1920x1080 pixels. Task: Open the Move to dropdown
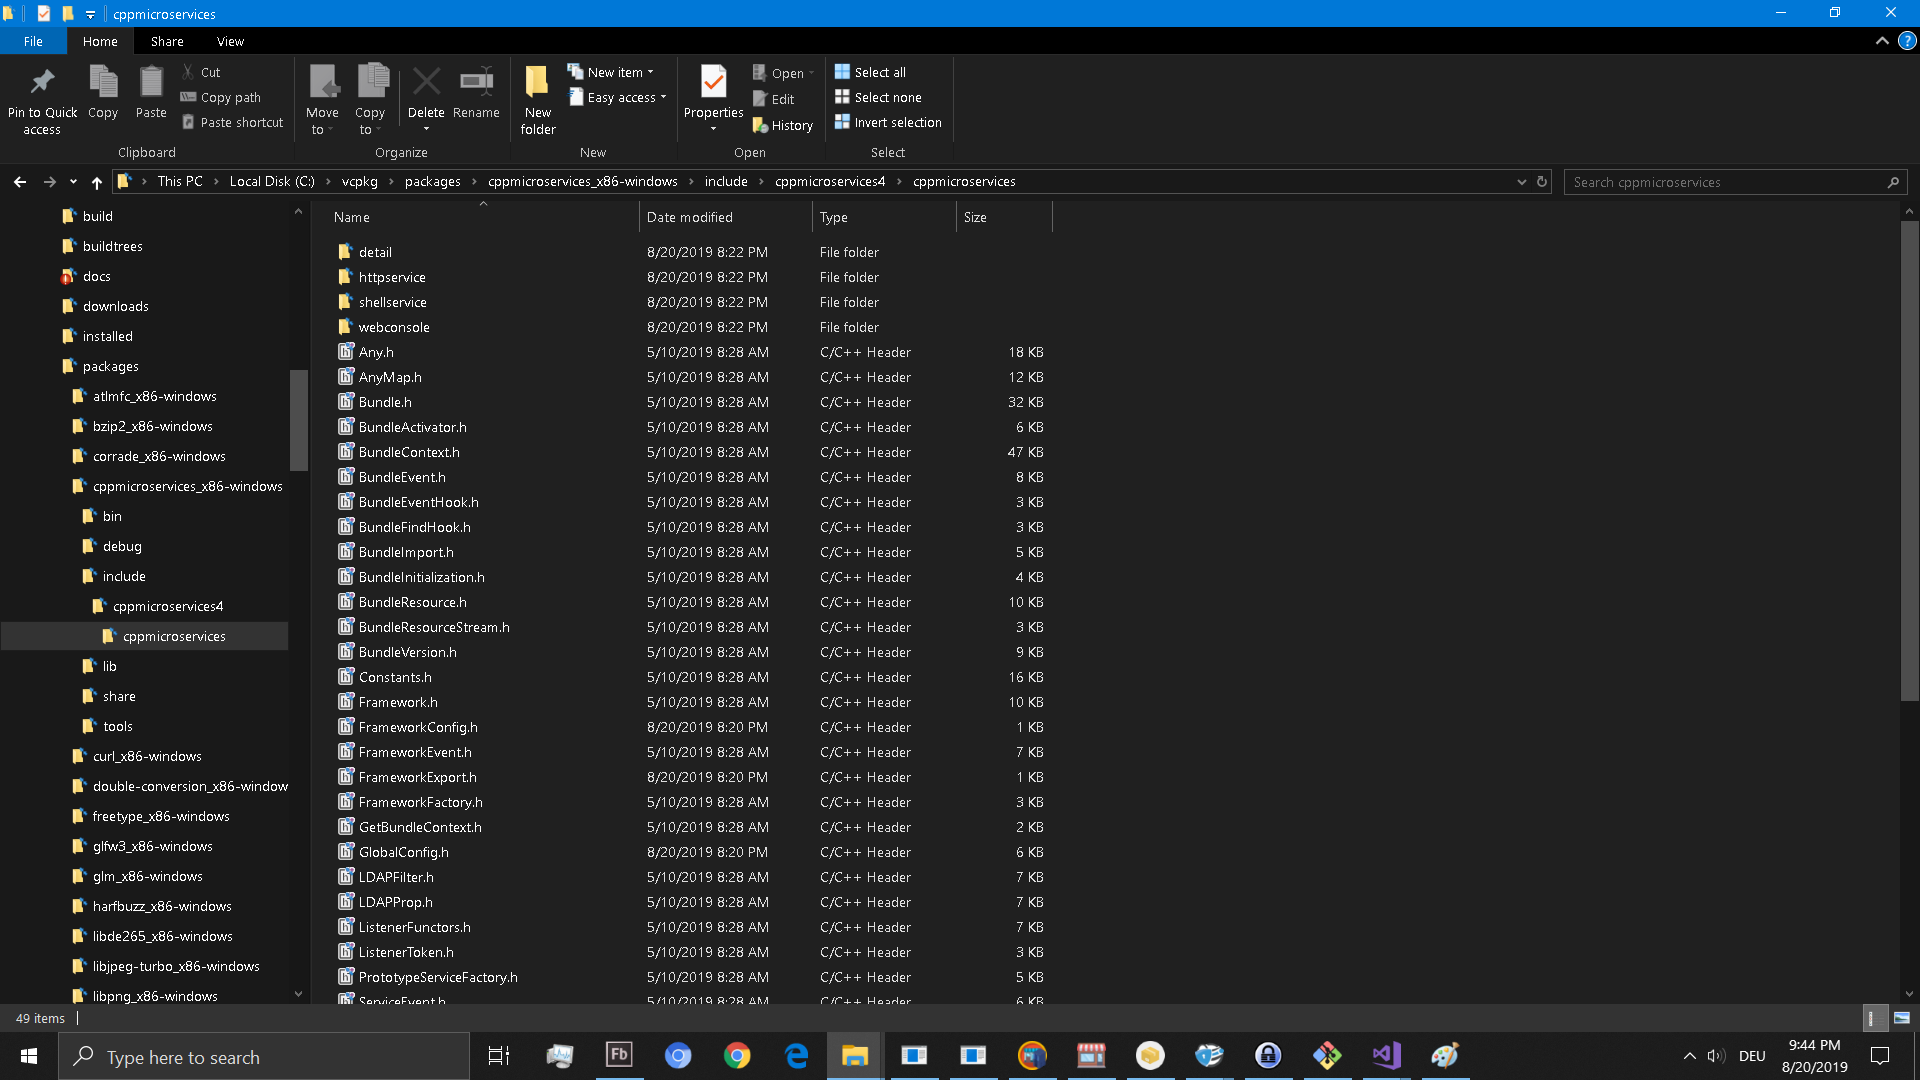[322, 97]
